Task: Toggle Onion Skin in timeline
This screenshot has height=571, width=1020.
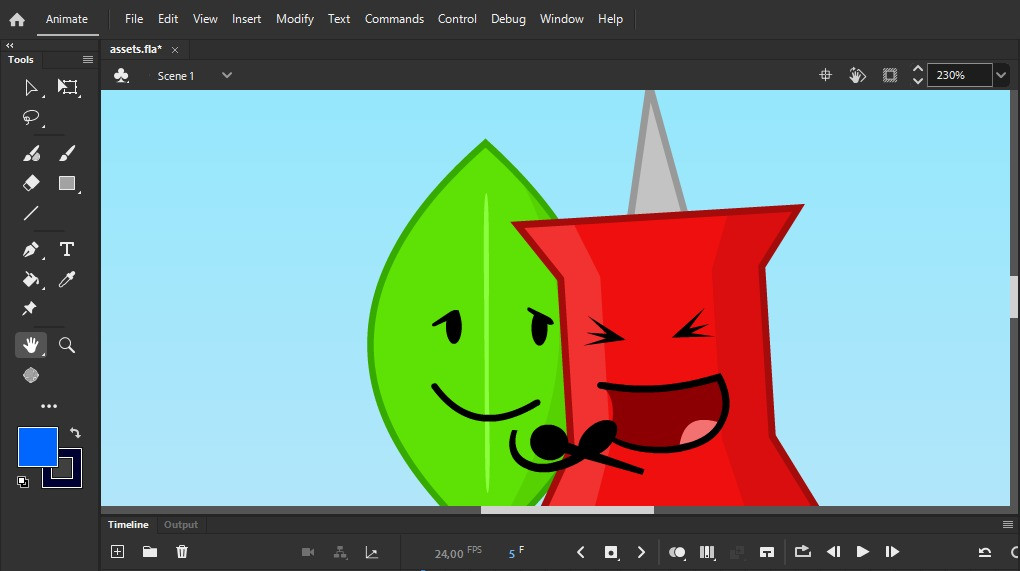Action: click(677, 552)
